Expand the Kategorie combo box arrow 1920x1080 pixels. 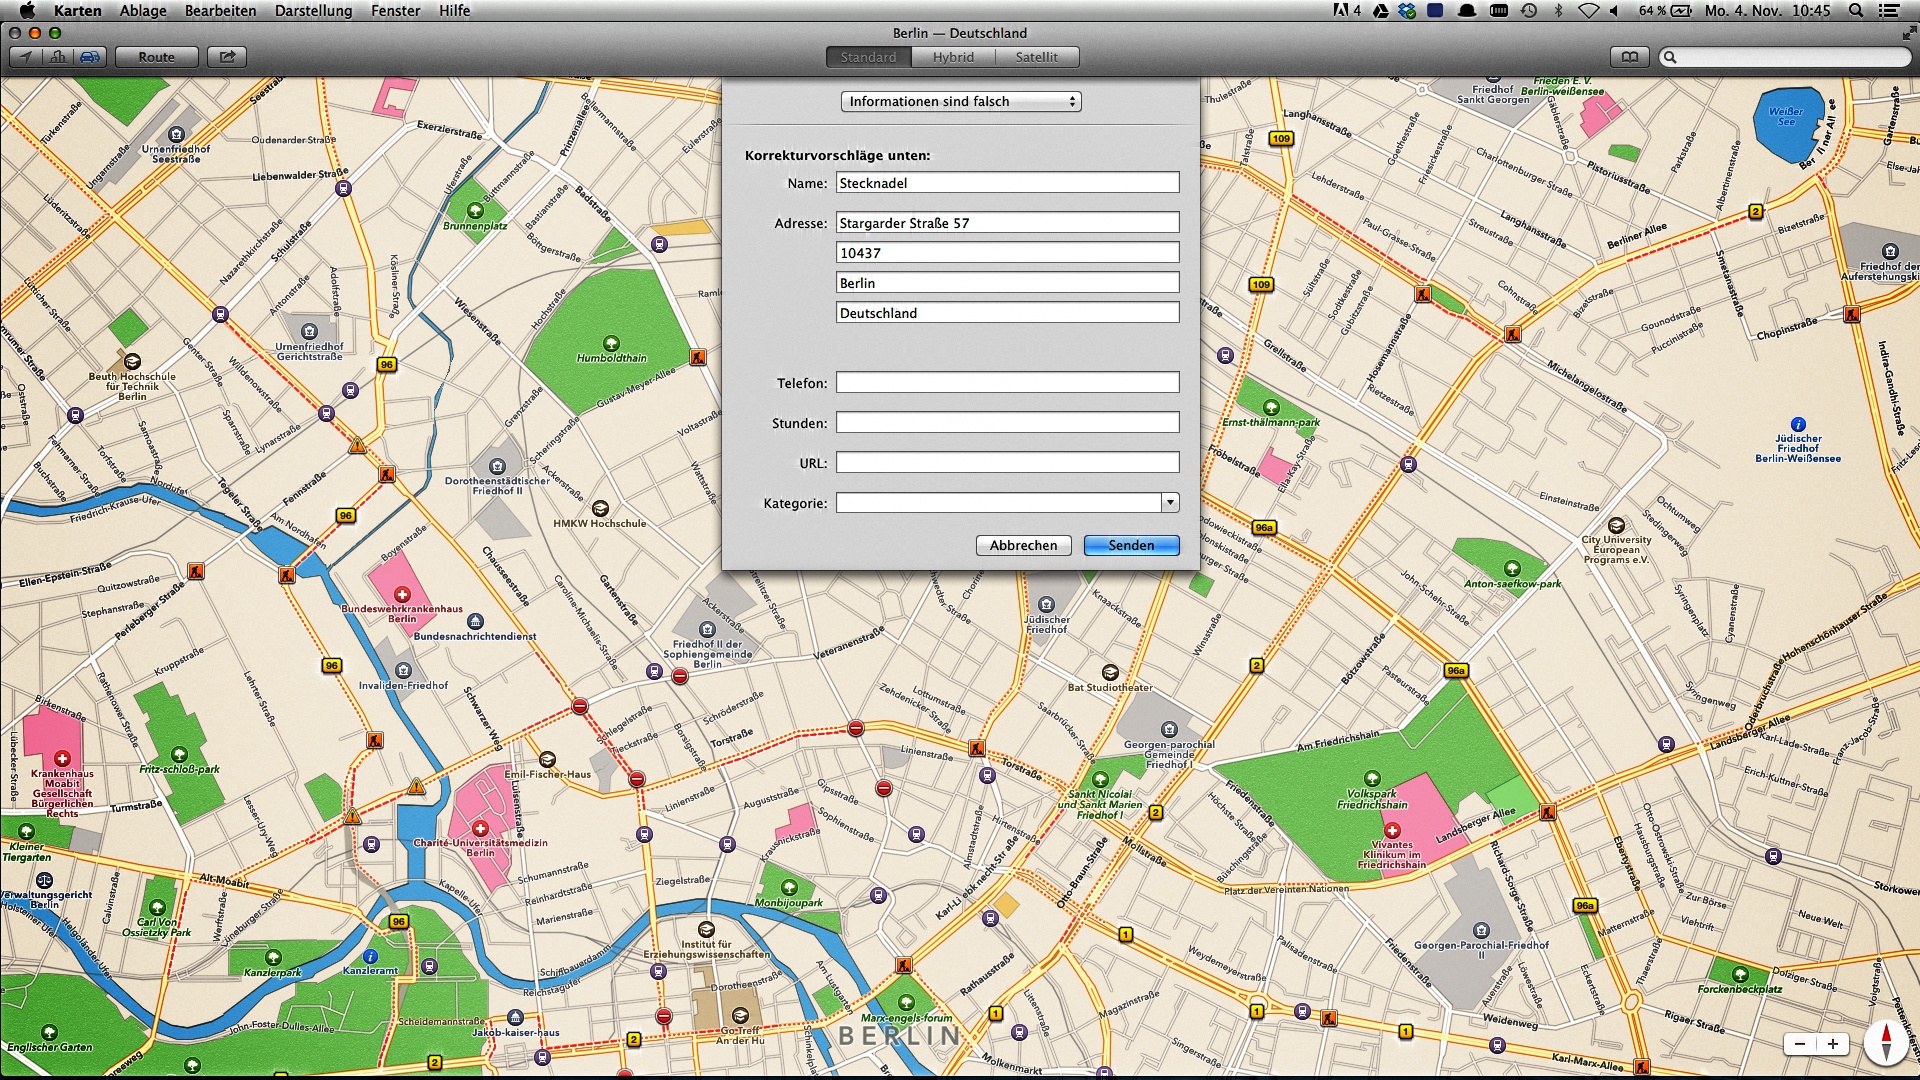pos(1170,502)
